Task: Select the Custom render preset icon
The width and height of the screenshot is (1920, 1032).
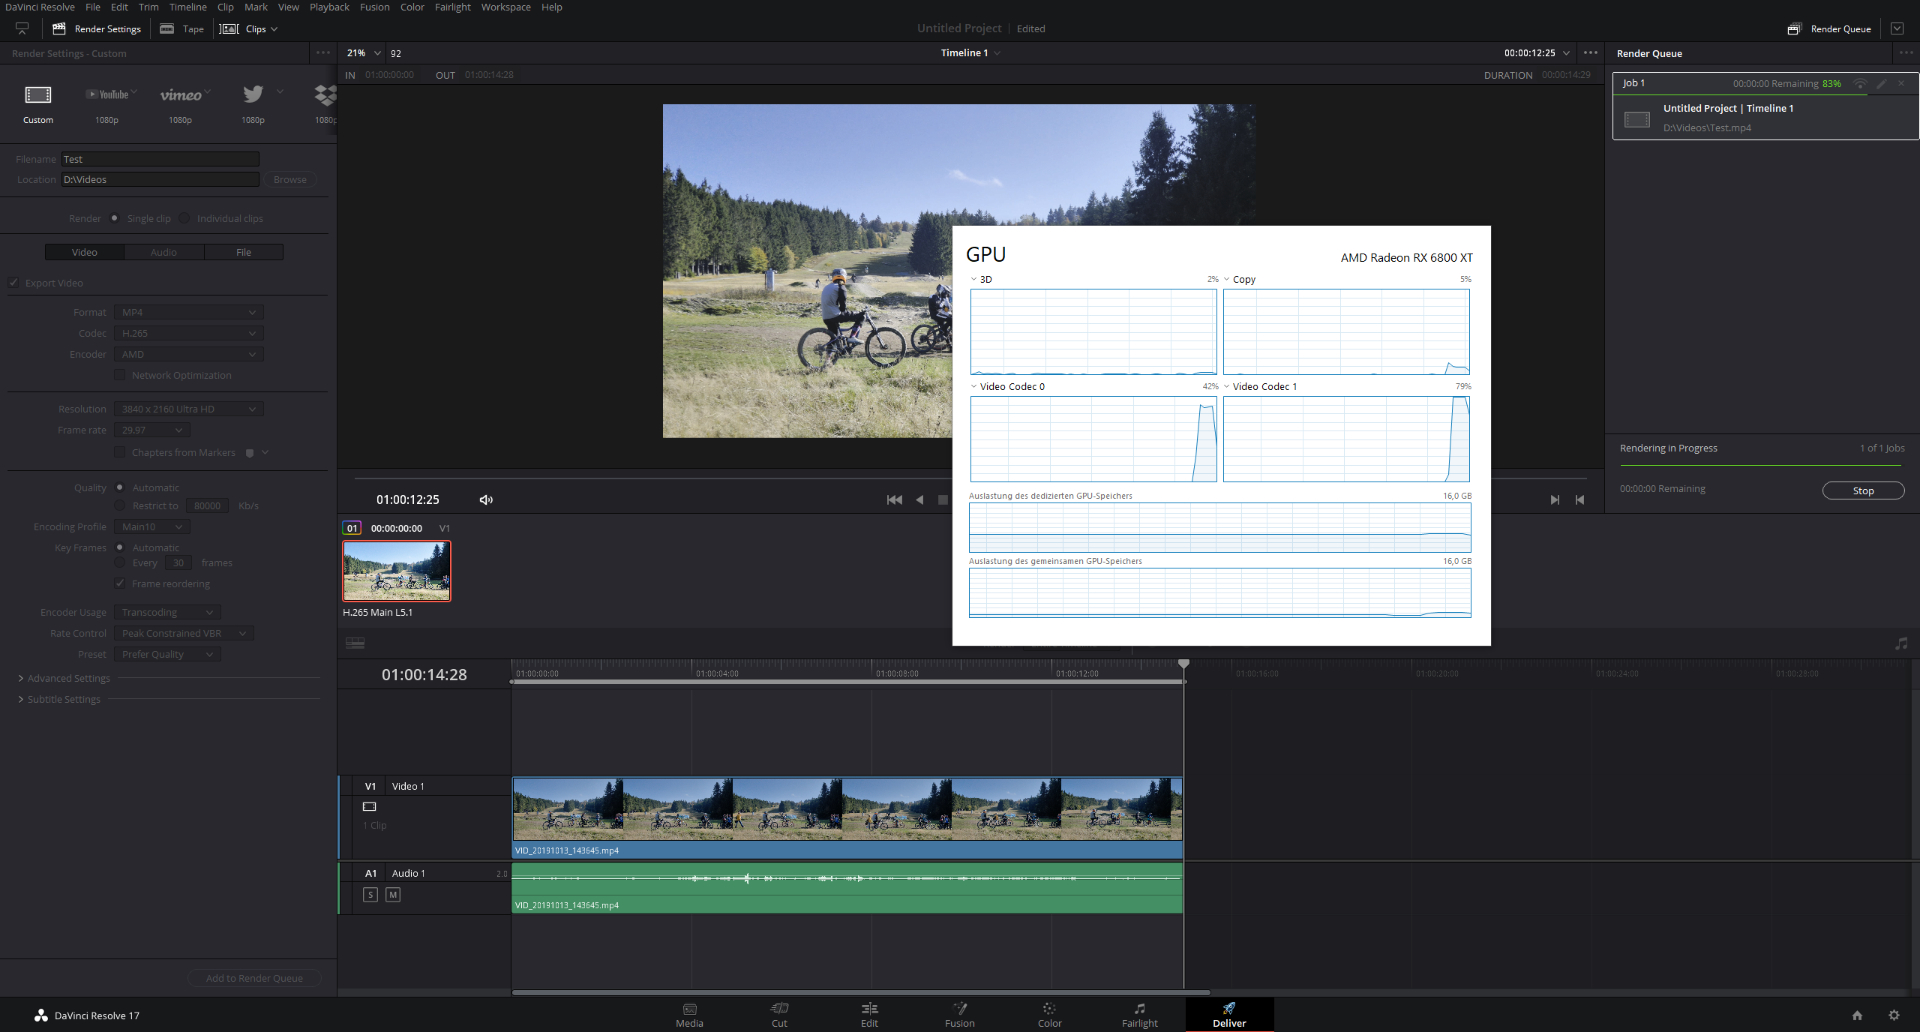Action: (x=38, y=95)
